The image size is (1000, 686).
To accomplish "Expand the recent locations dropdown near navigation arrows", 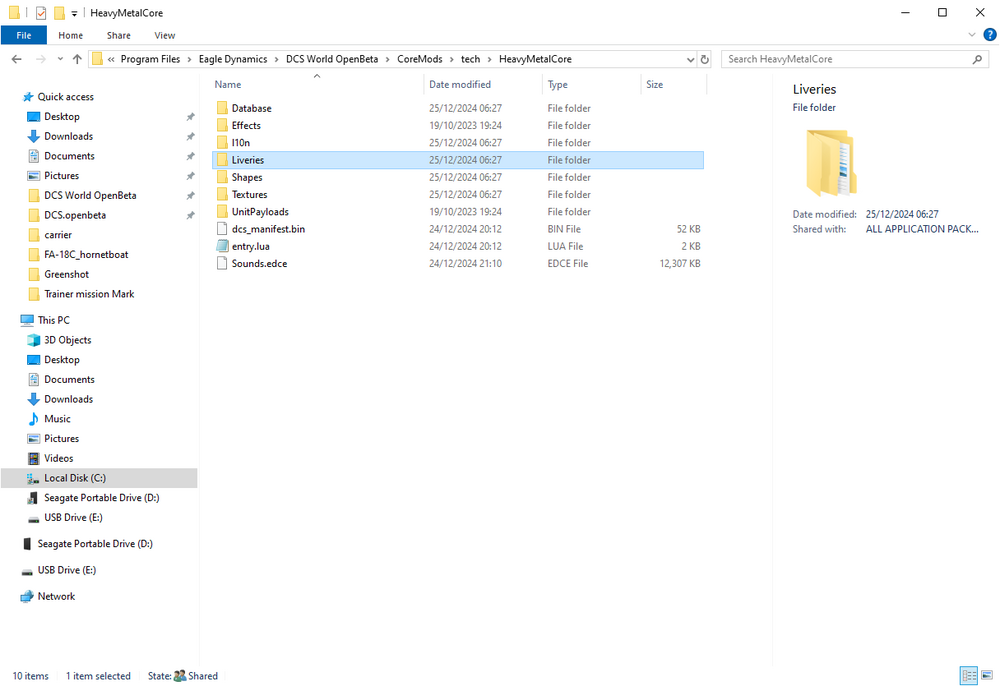I will 59,58.
